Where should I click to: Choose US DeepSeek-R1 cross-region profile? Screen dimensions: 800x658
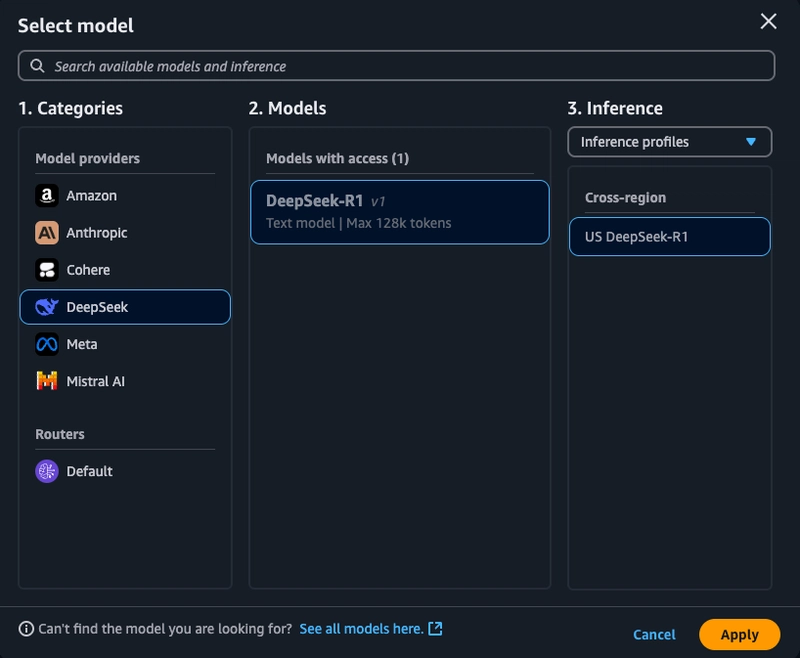click(x=669, y=237)
